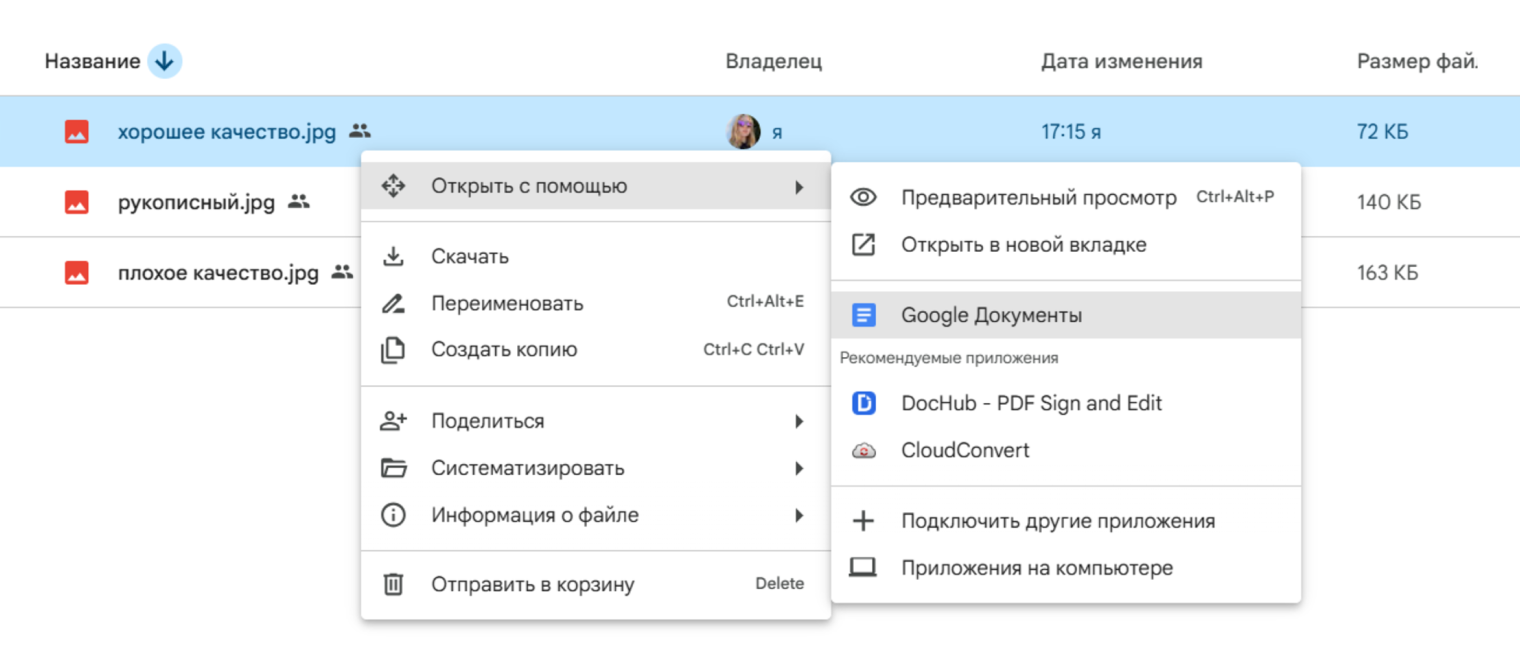Expand the Поделиться submenu arrow
Viewport: 1520px width, 662px height.
tap(799, 421)
